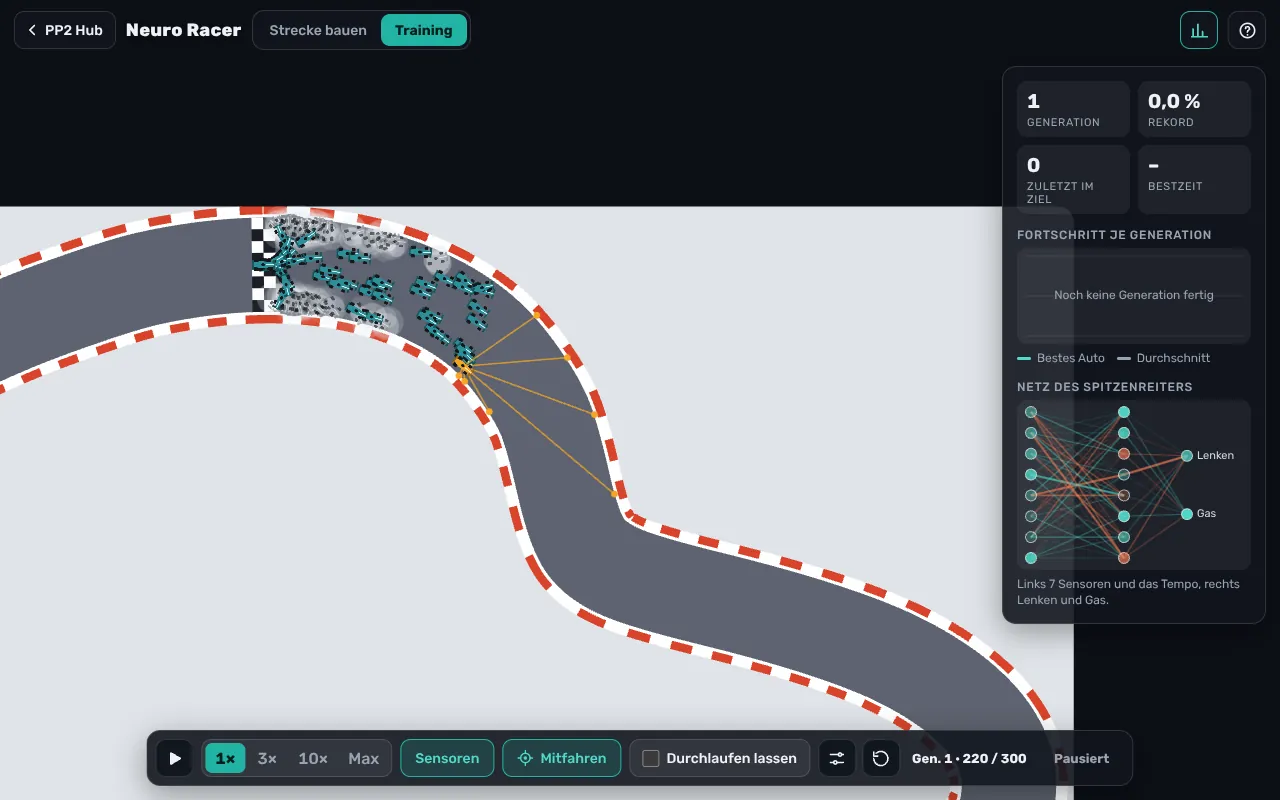Click the highlighted leading car with sensors
Image resolution: width=1280 pixels, height=800 pixels.
coord(464,367)
